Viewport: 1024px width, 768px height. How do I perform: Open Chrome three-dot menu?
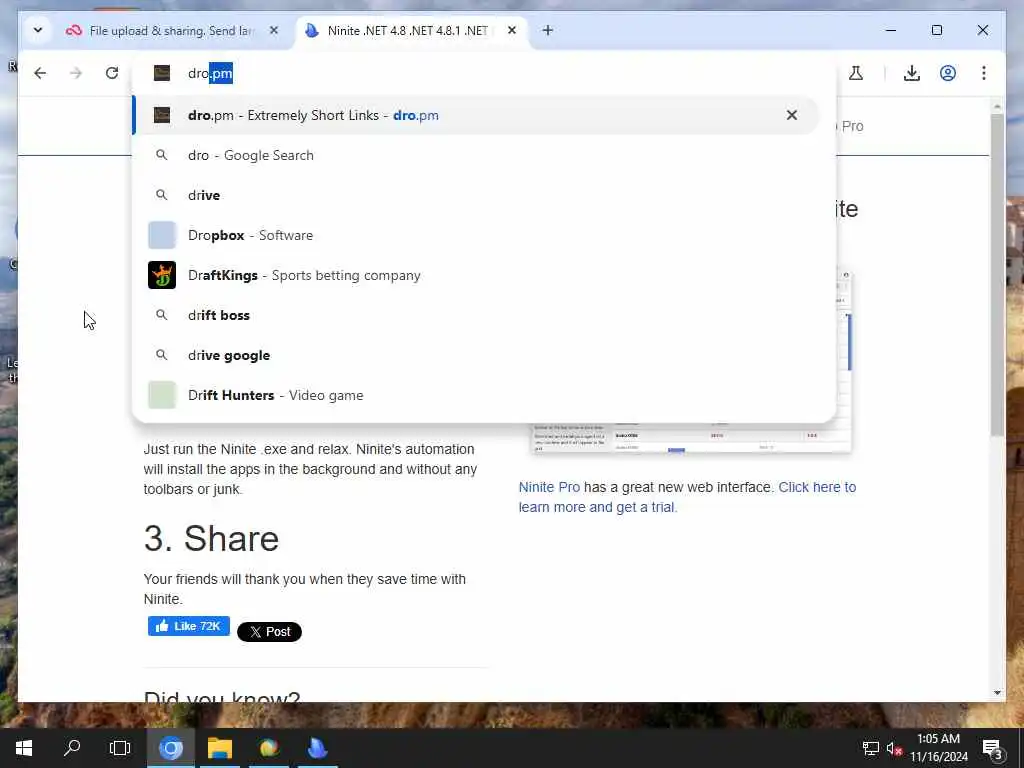coord(984,73)
